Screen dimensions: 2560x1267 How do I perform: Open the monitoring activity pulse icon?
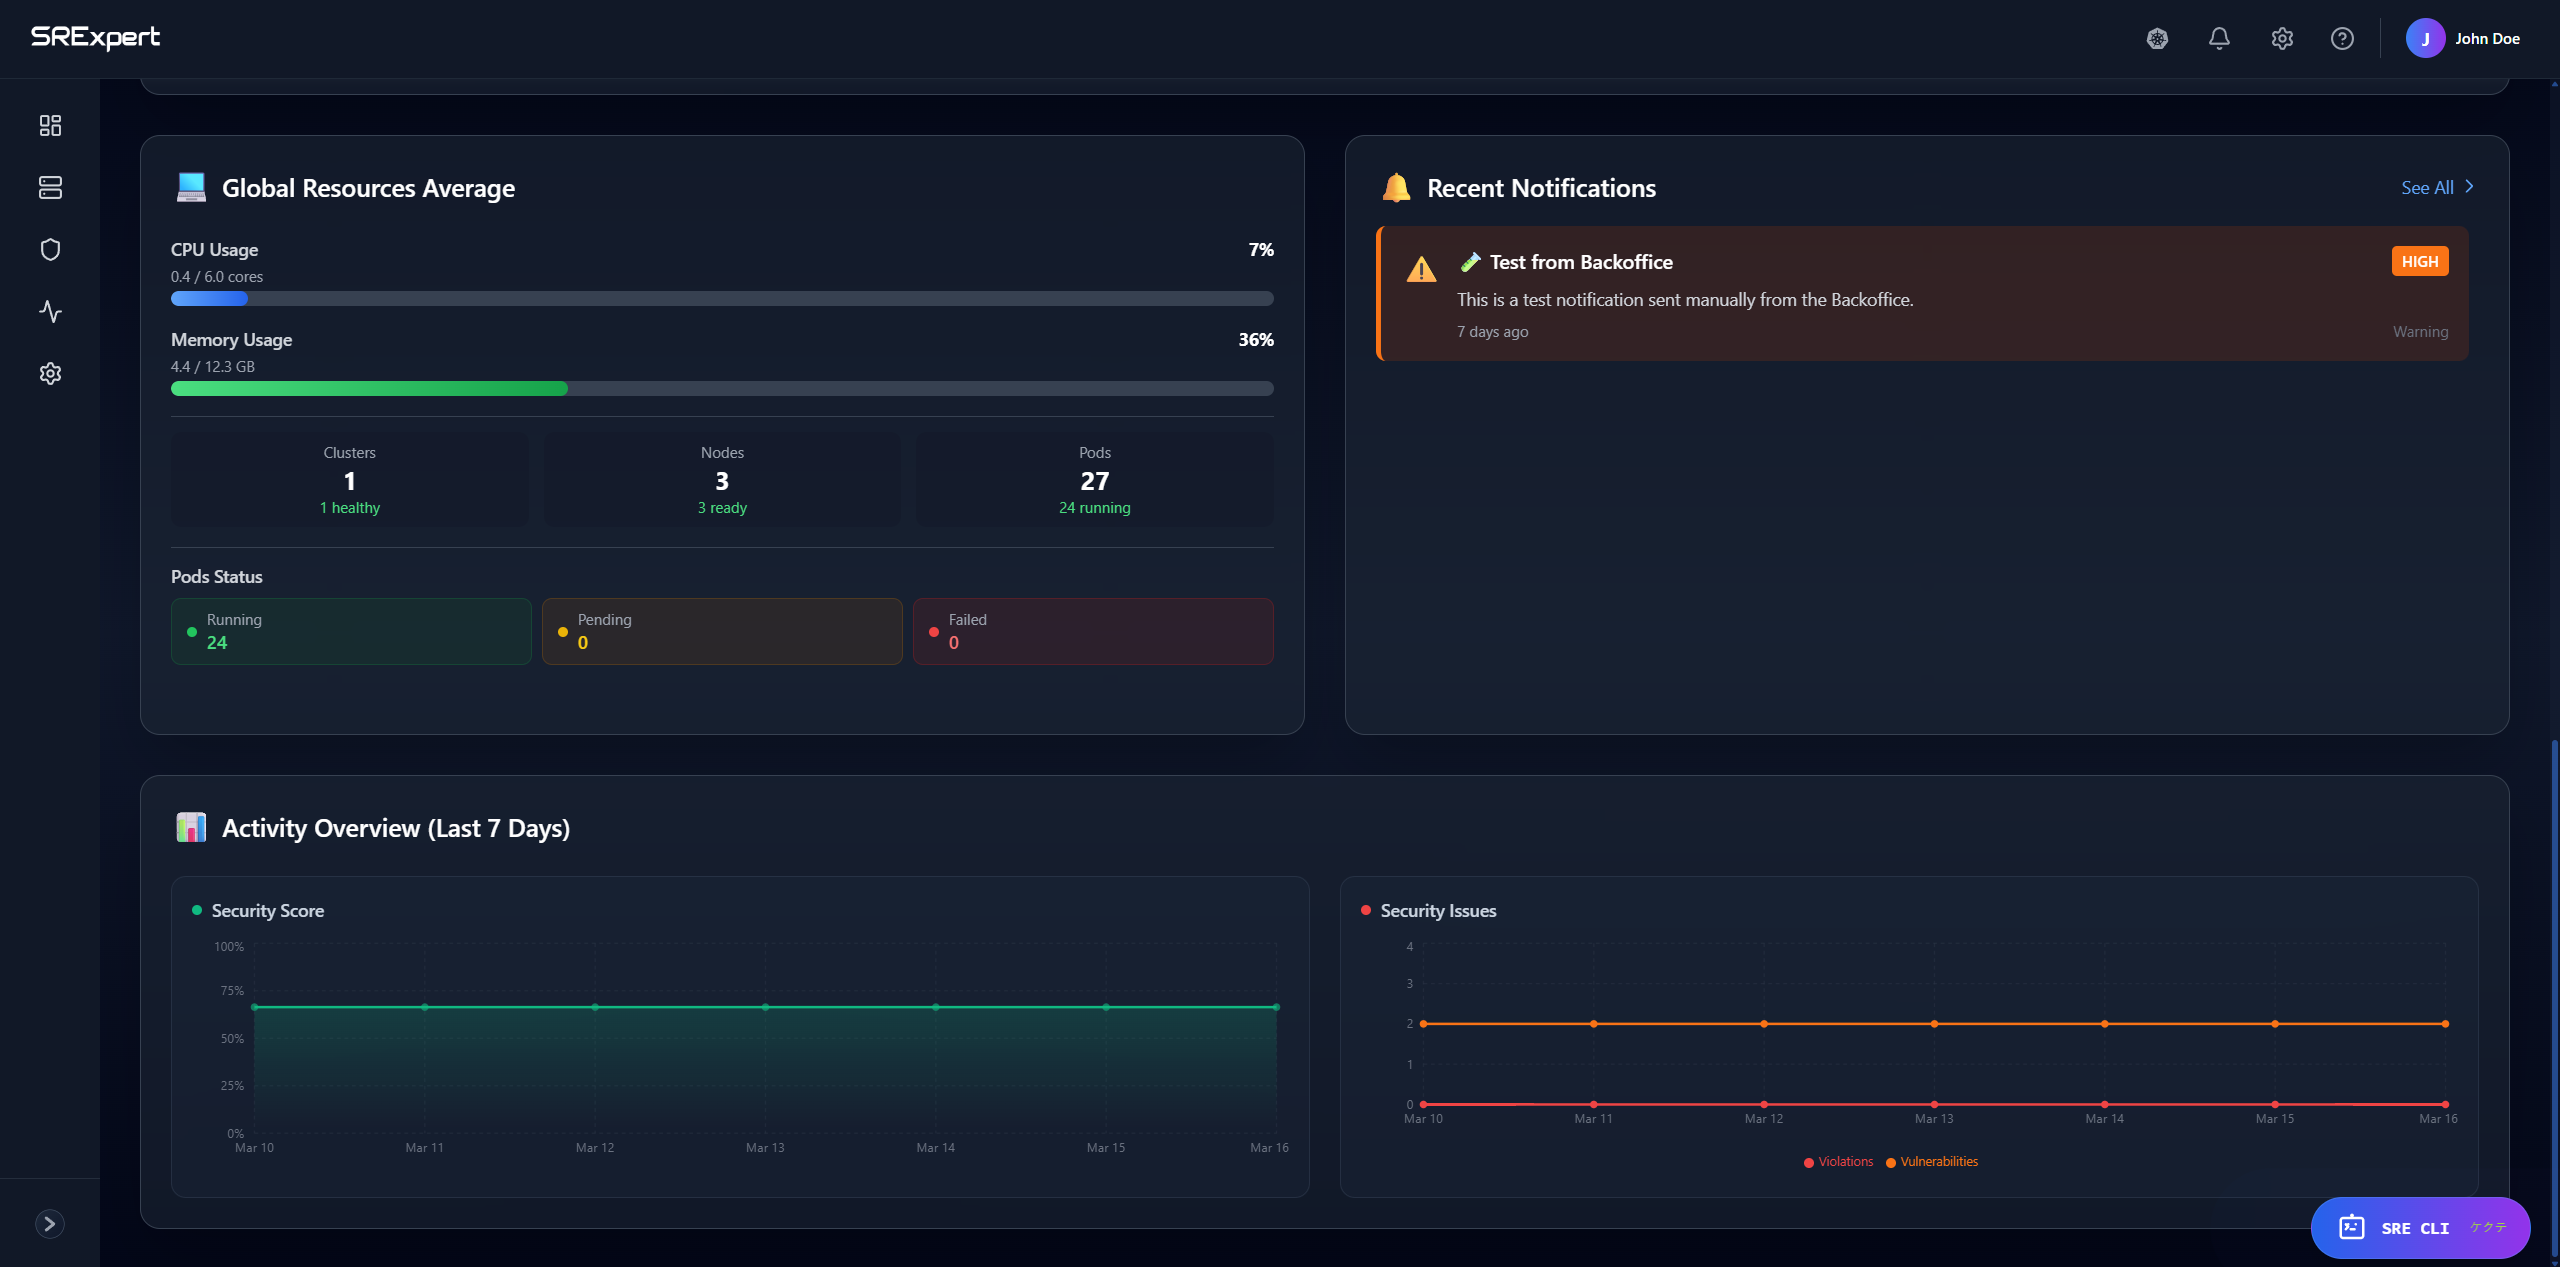(x=50, y=311)
